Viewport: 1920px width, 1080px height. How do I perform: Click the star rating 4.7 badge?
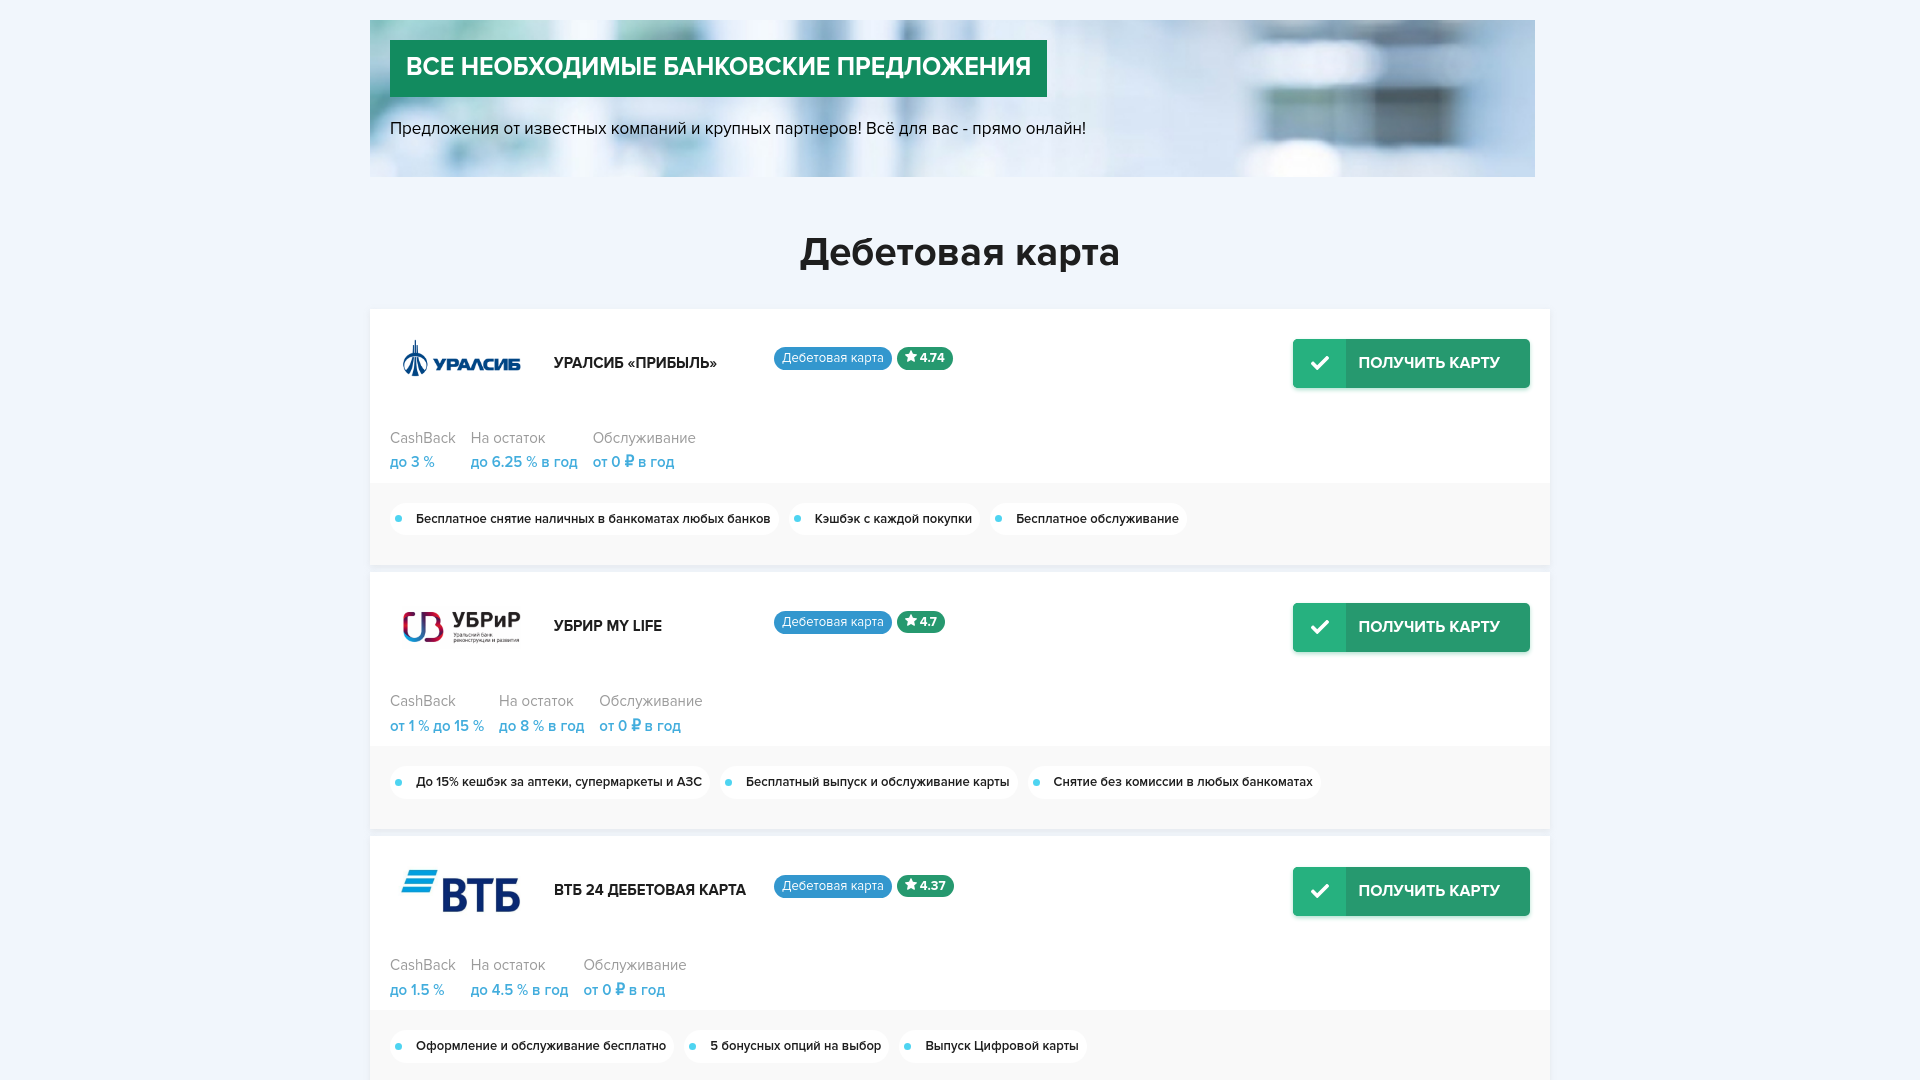coord(921,622)
